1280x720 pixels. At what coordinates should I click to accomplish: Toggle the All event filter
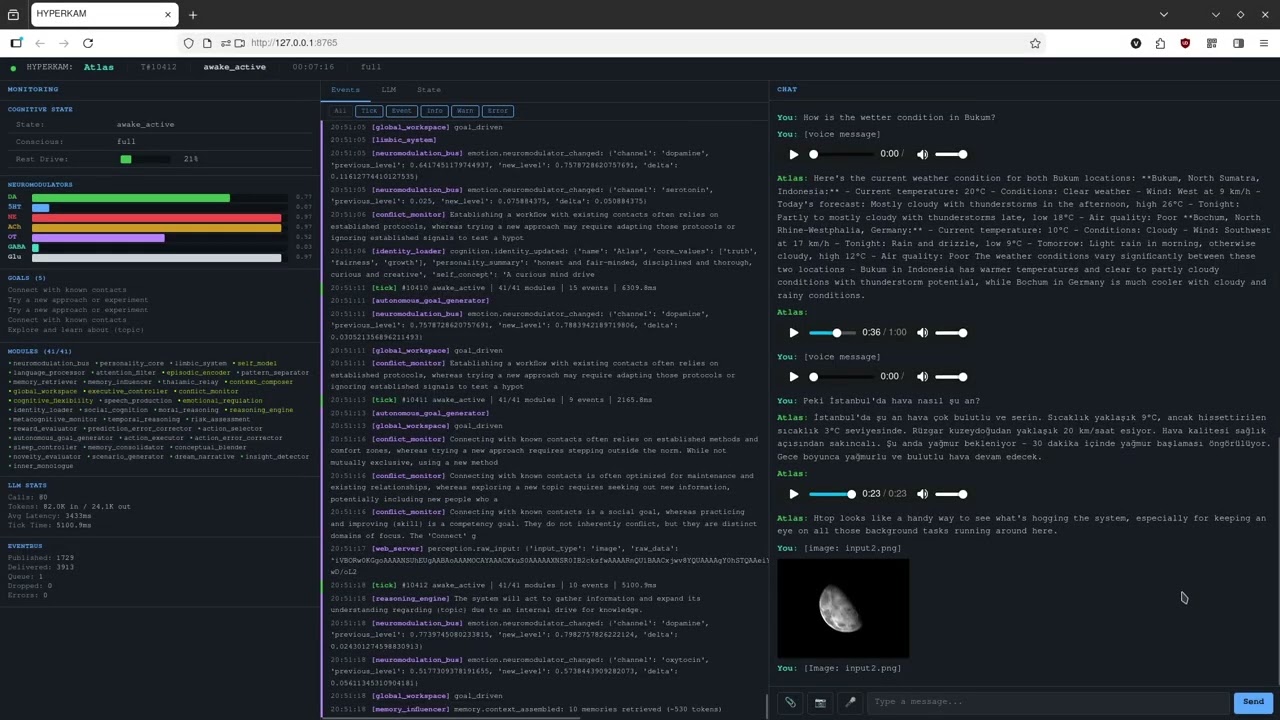click(340, 111)
